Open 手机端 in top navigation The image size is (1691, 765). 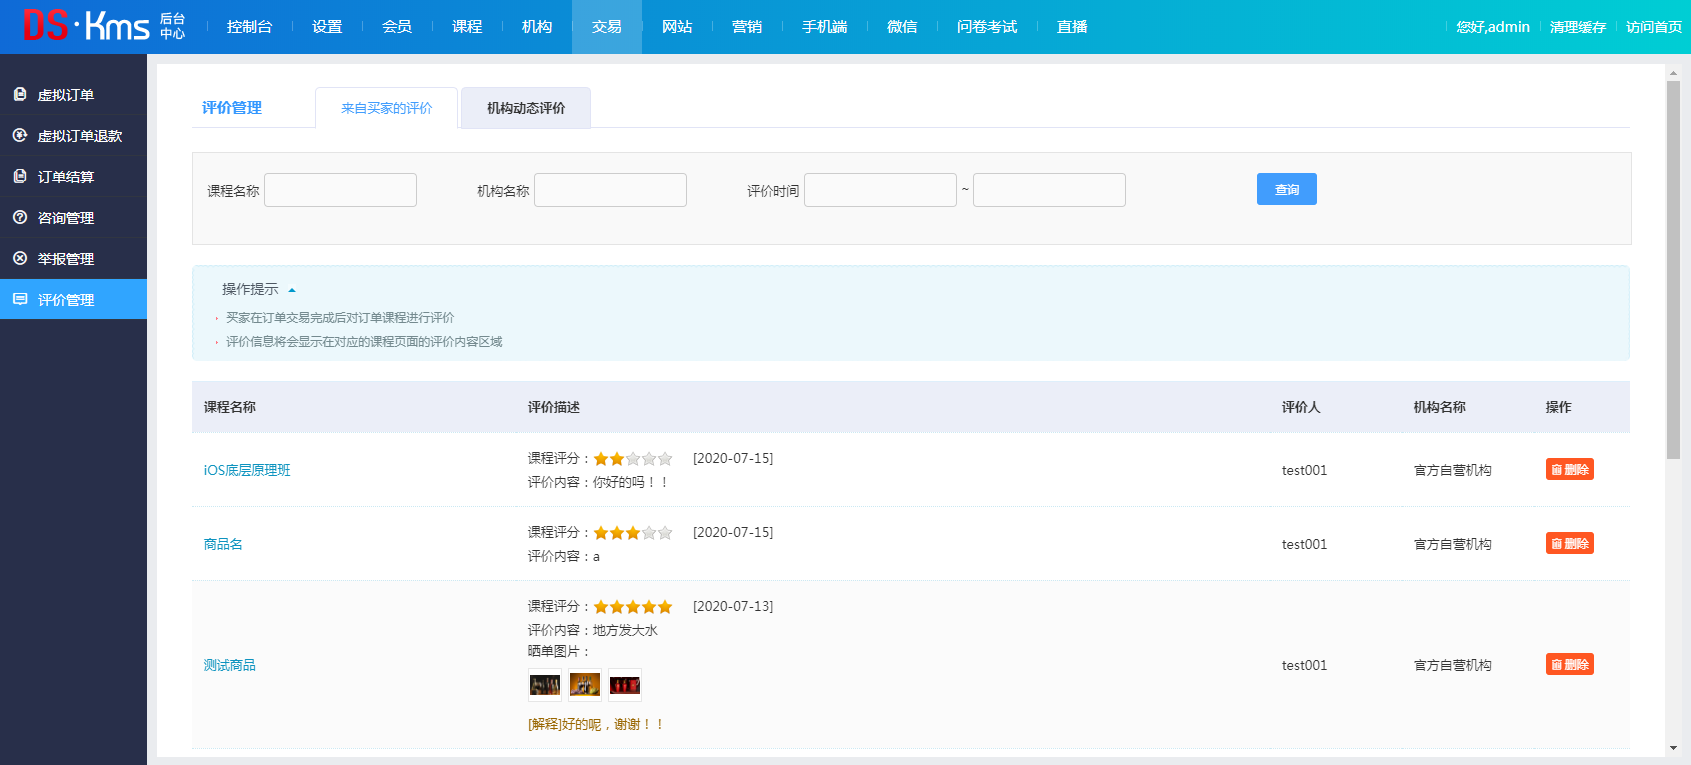[825, 27]
